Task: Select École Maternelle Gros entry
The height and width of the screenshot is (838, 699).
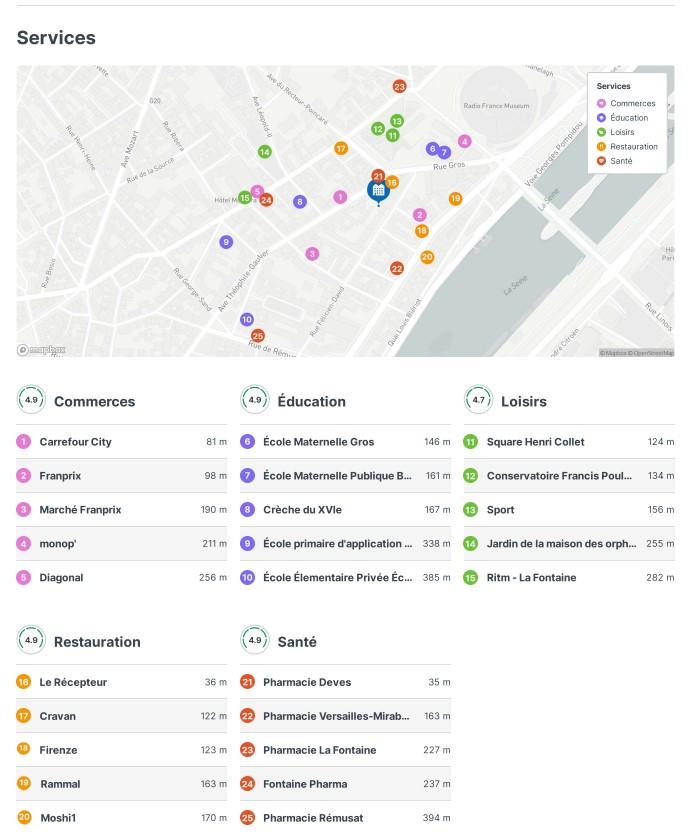Action: pyautogui.click(x=318, y=442)
